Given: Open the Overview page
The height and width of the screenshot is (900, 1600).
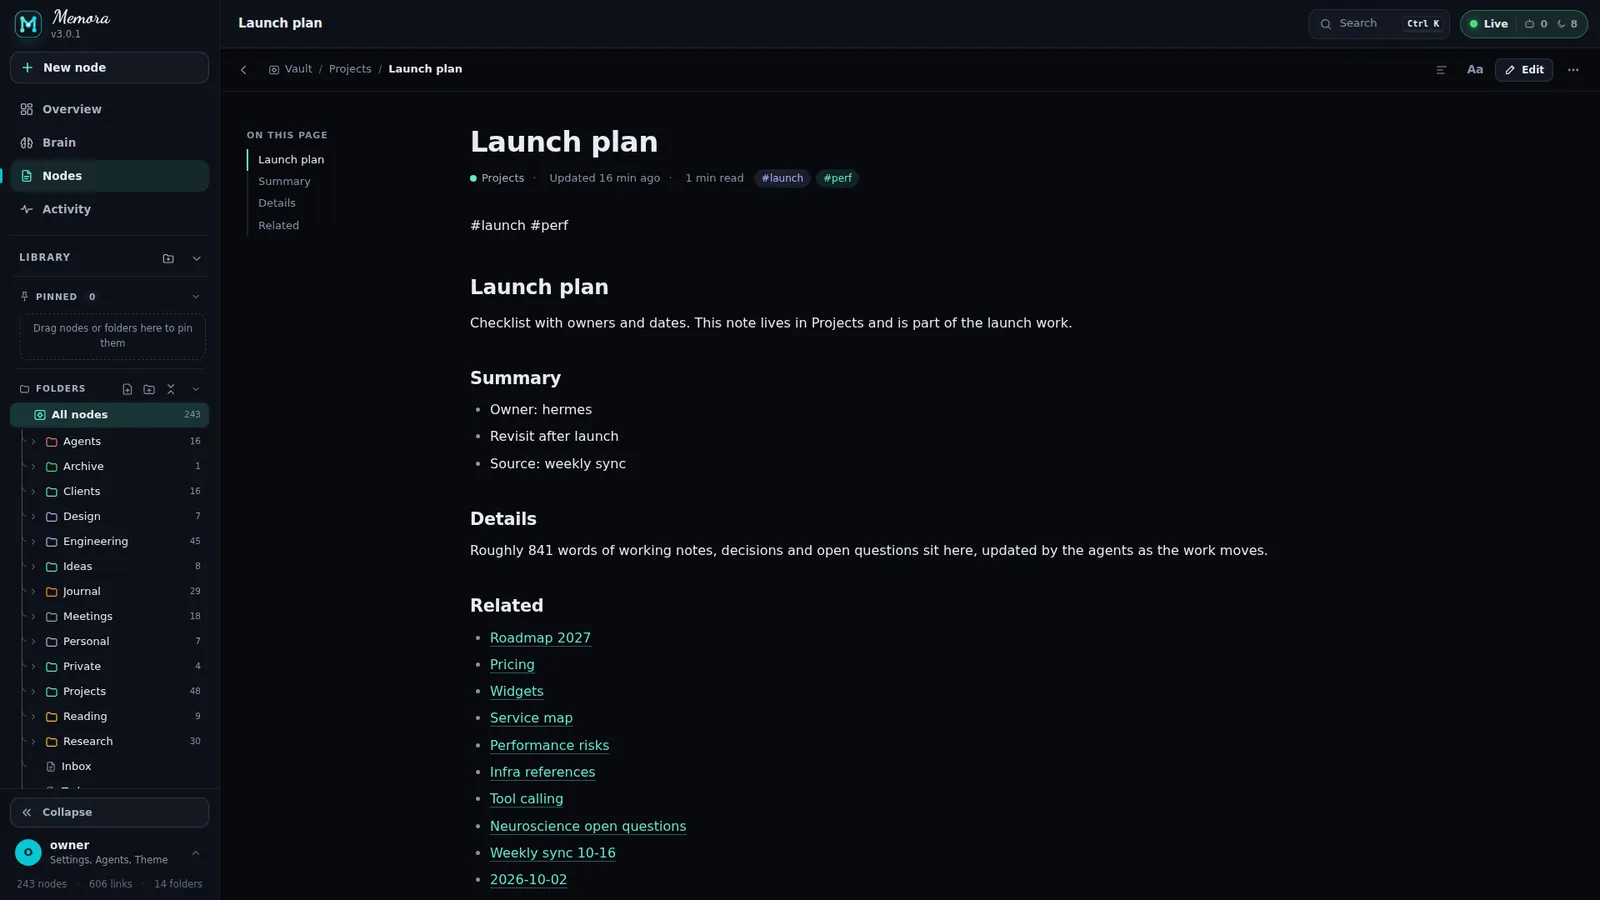Looking at the screenshot, I should point(110,109).
